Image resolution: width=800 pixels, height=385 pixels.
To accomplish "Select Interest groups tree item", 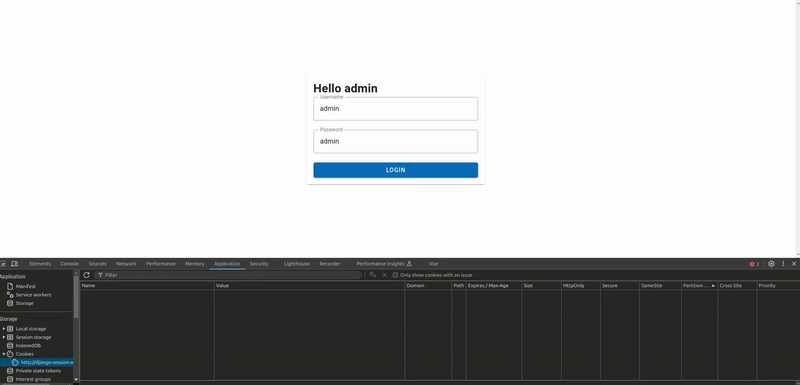I will point(33,379).
